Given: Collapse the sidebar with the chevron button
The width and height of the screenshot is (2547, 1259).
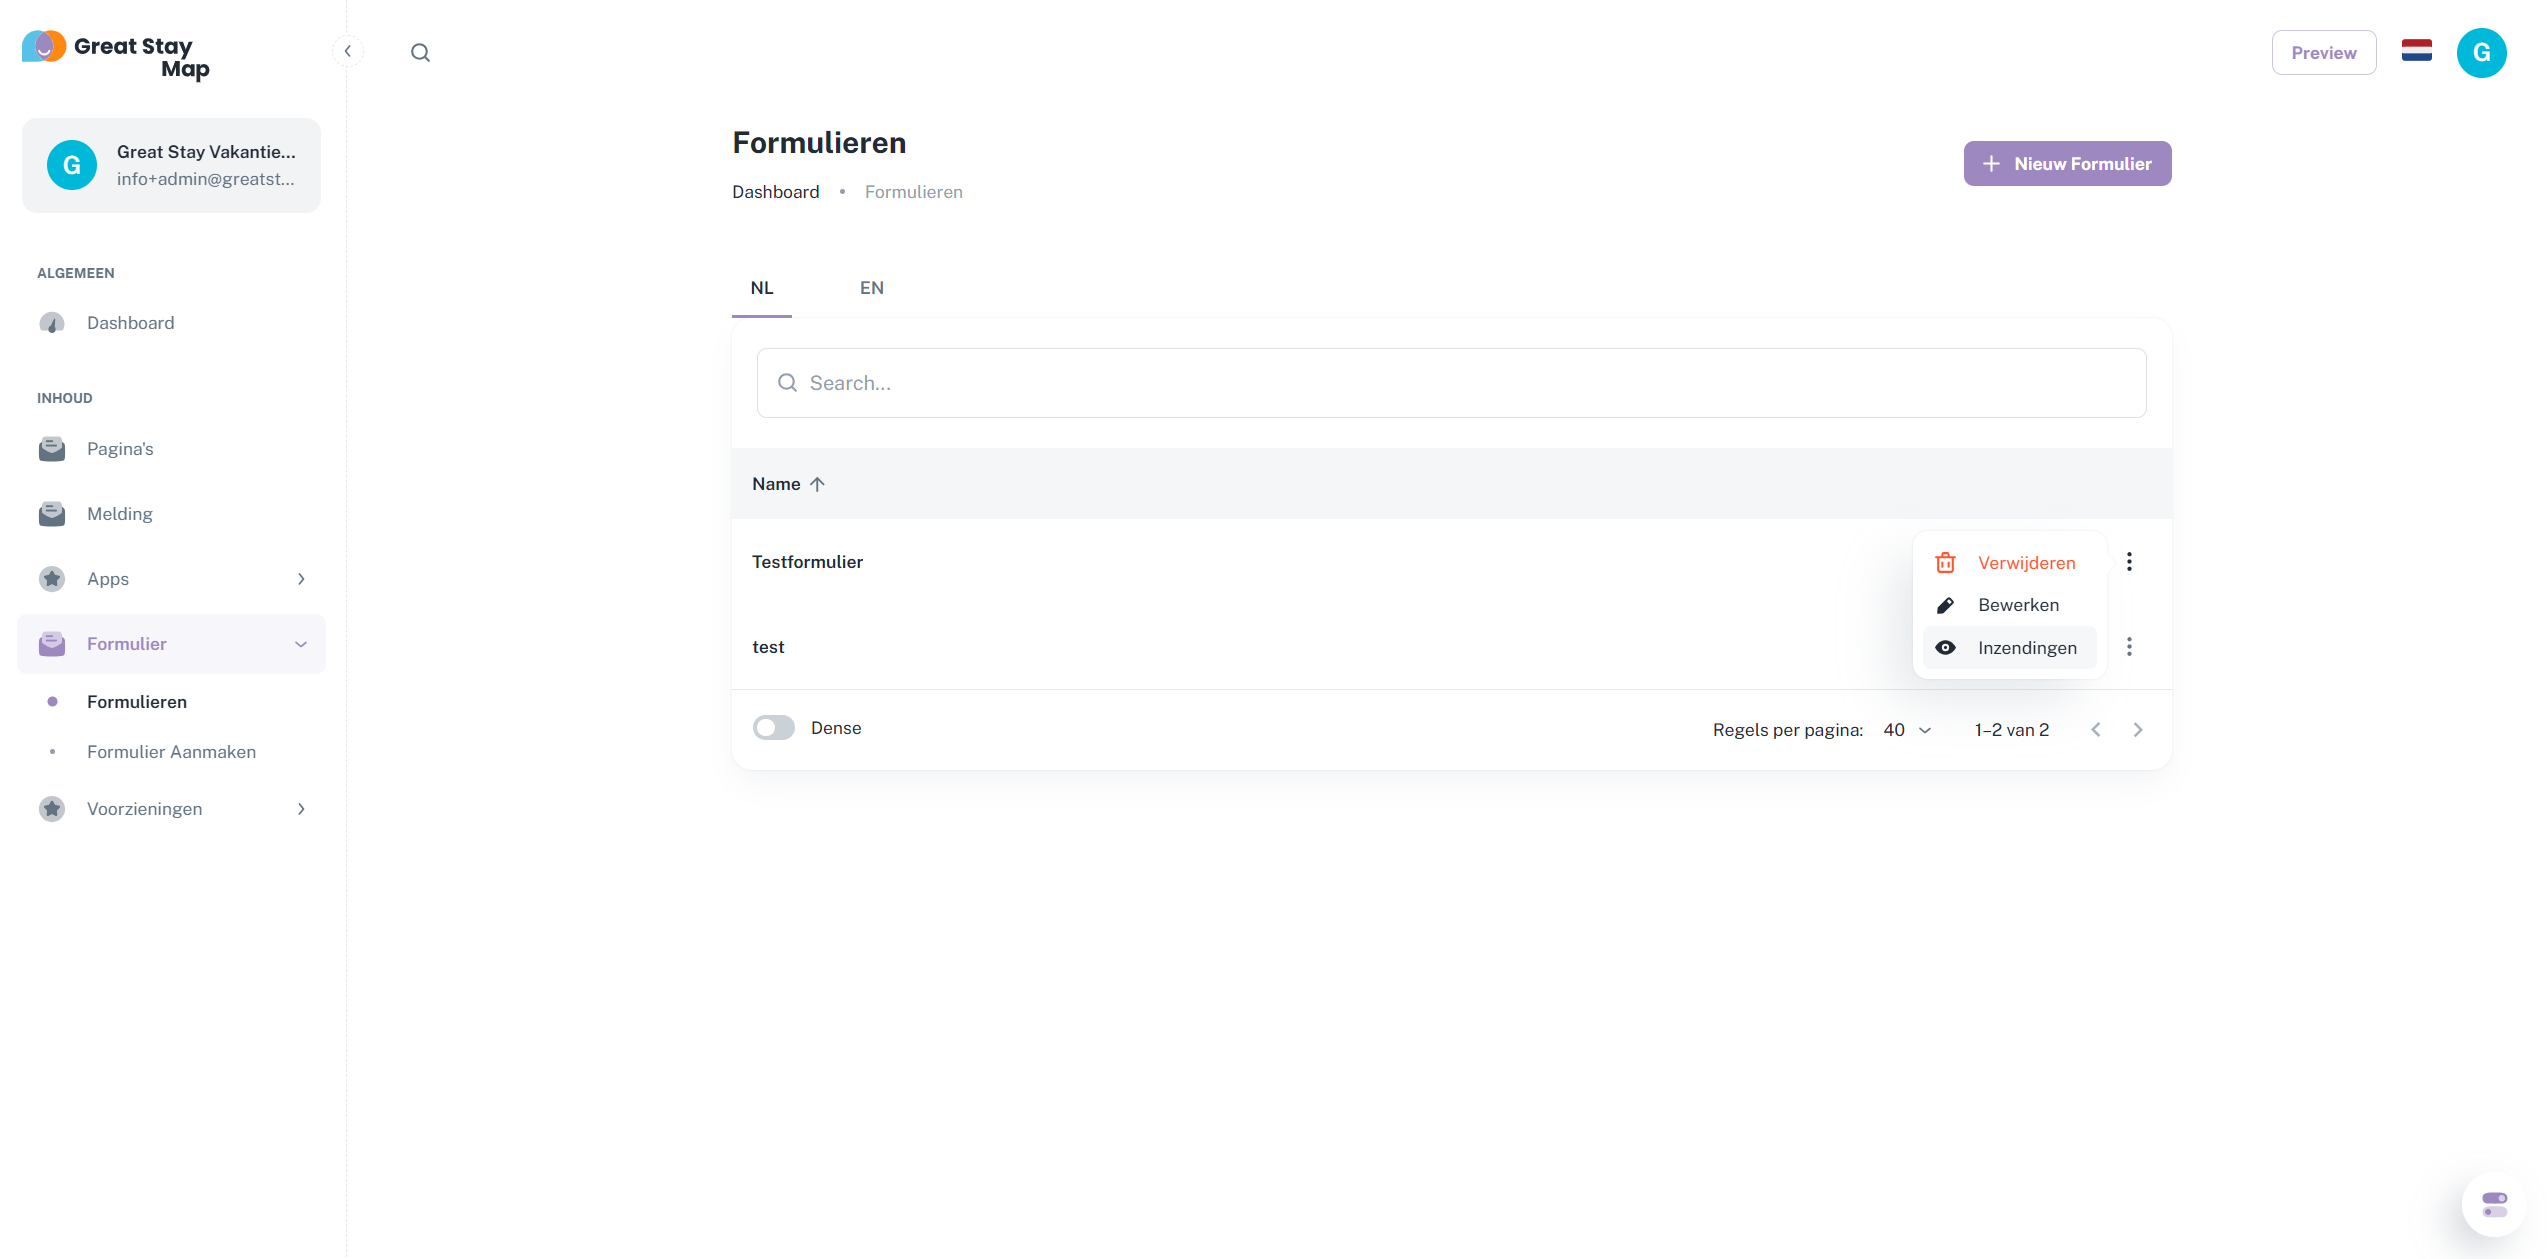Looking at the screenshot, I should pyautogui.click(x=347, y=51).
